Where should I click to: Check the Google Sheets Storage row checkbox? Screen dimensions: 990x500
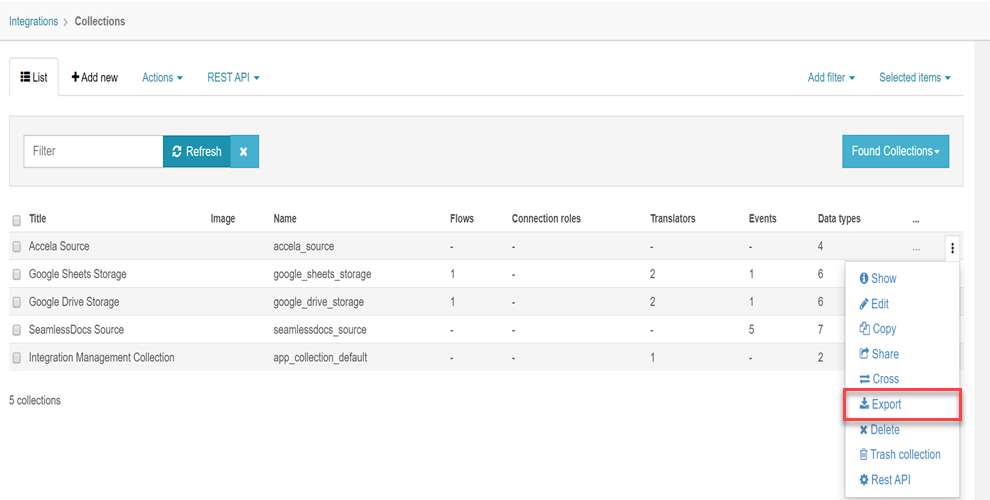click(16, 275)
